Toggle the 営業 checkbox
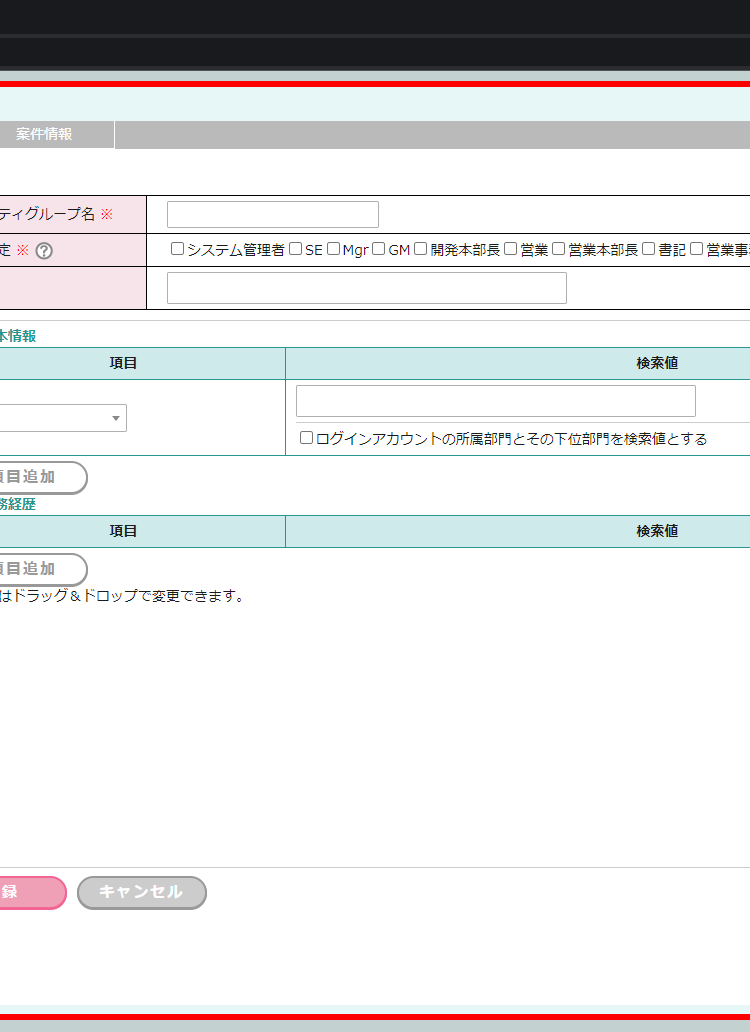 click(x=510, y=249)
